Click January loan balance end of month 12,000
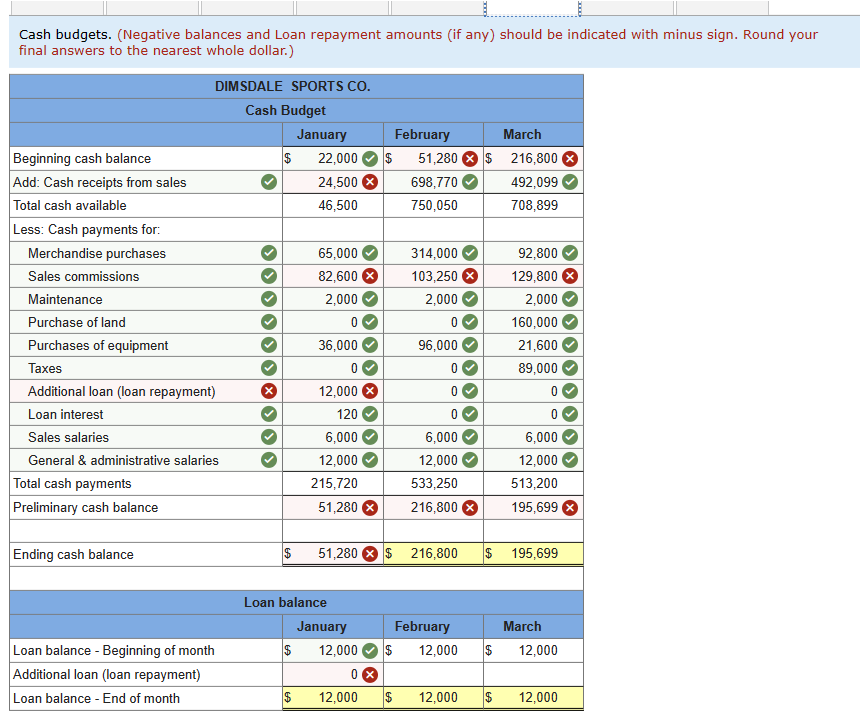This screenshot has width=867, height=716. click(332, 698)
